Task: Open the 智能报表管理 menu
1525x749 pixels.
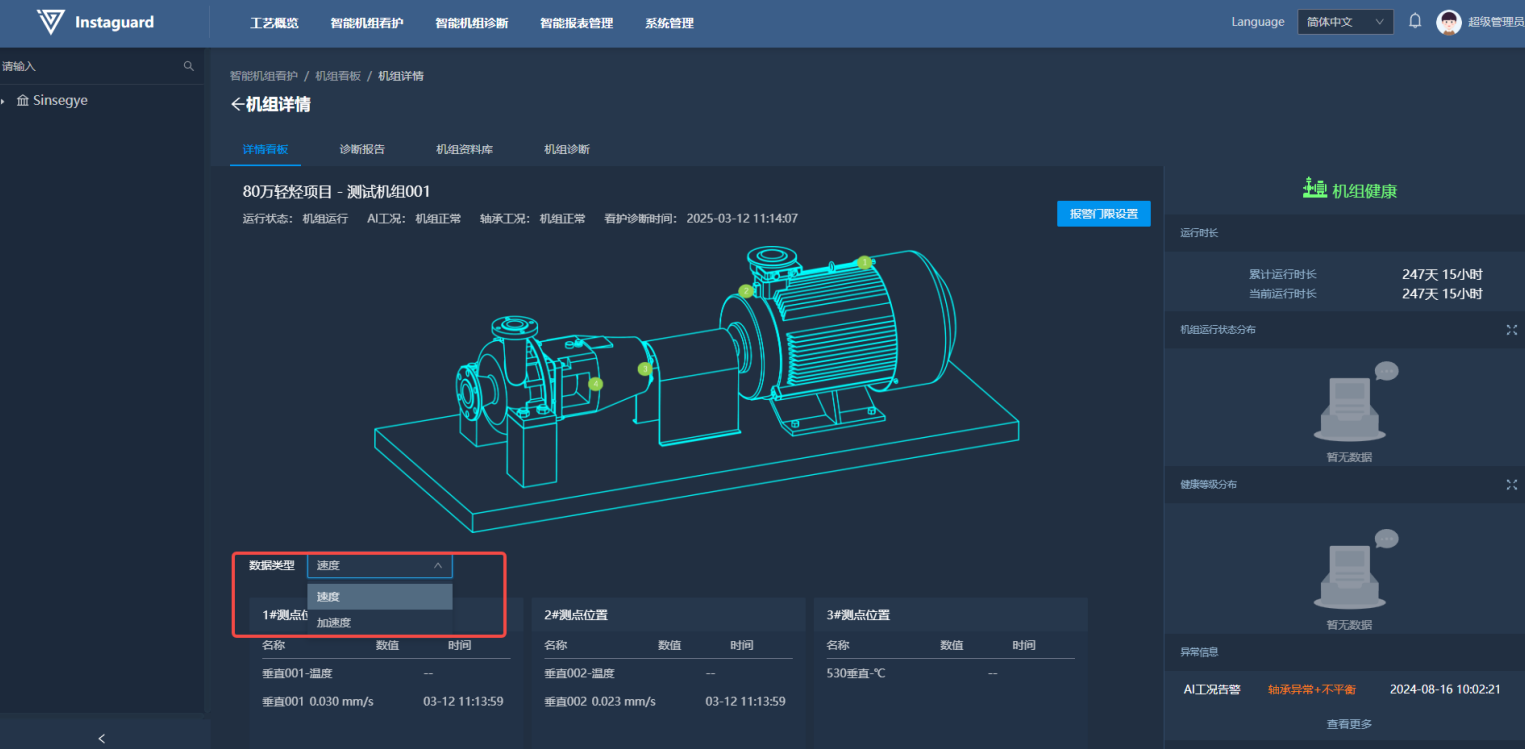Action: coord(576,23)
